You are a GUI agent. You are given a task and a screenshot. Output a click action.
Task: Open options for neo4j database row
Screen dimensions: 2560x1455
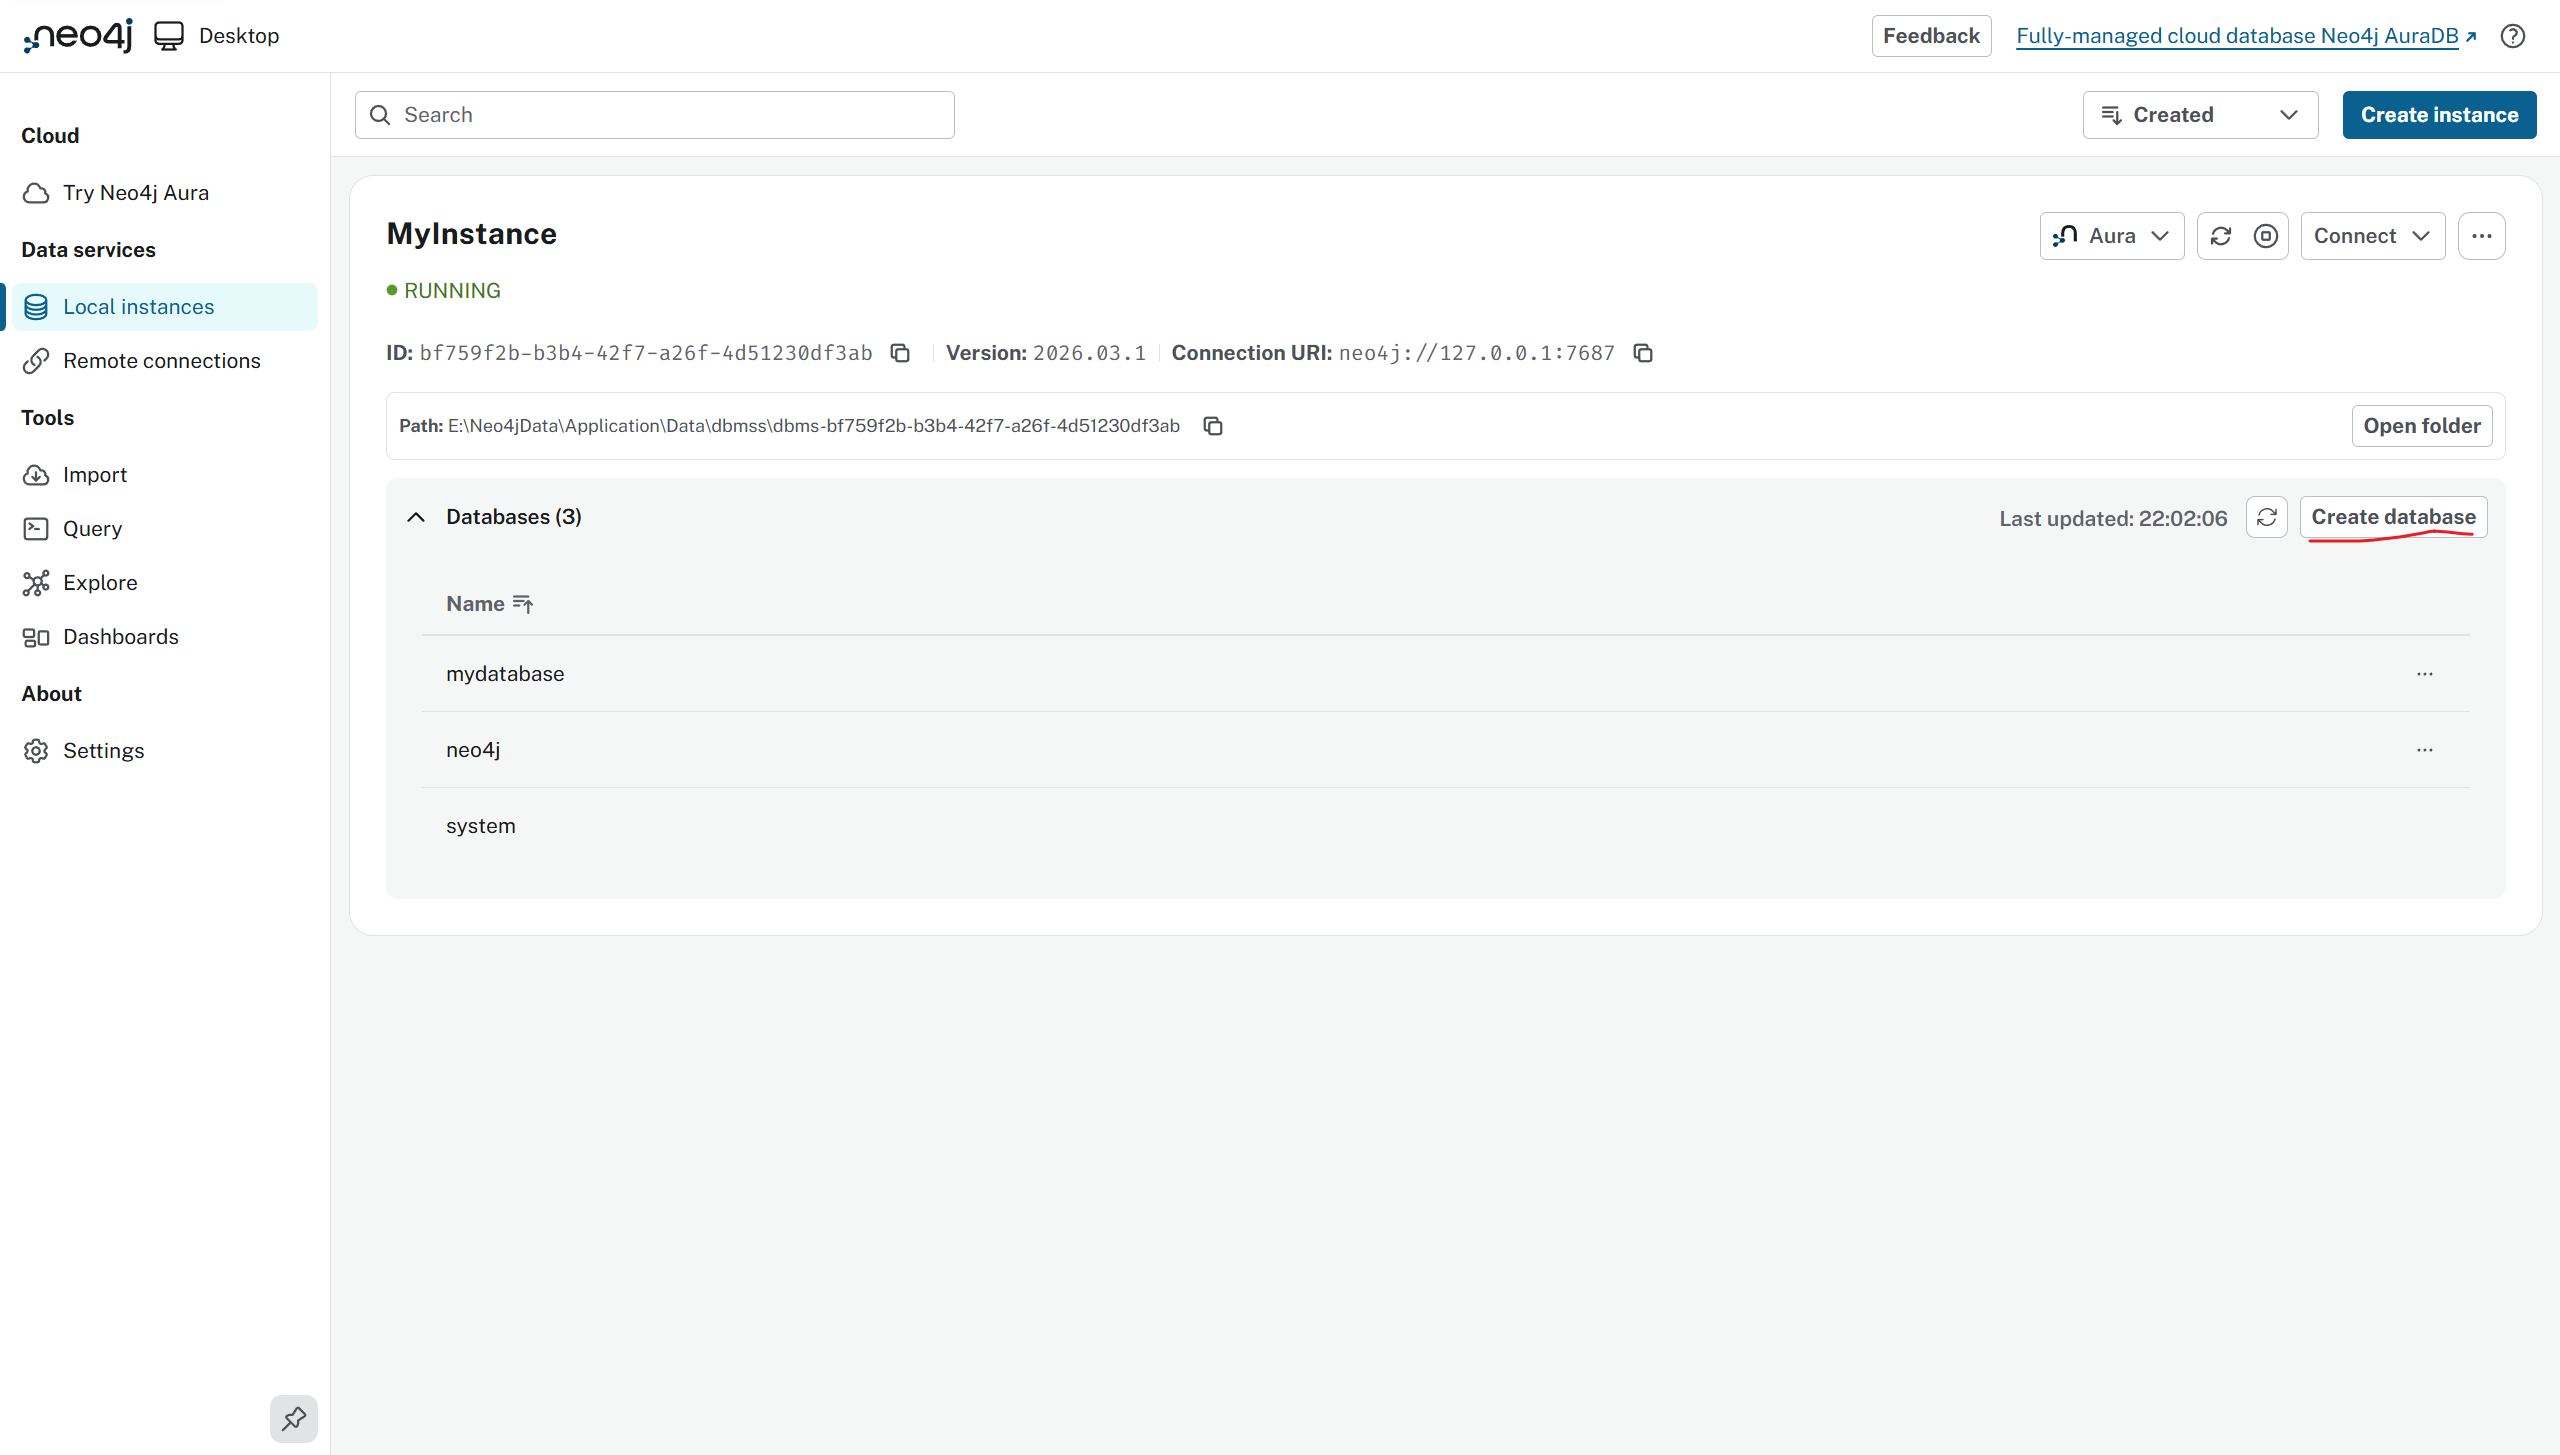coord(2425,750)
